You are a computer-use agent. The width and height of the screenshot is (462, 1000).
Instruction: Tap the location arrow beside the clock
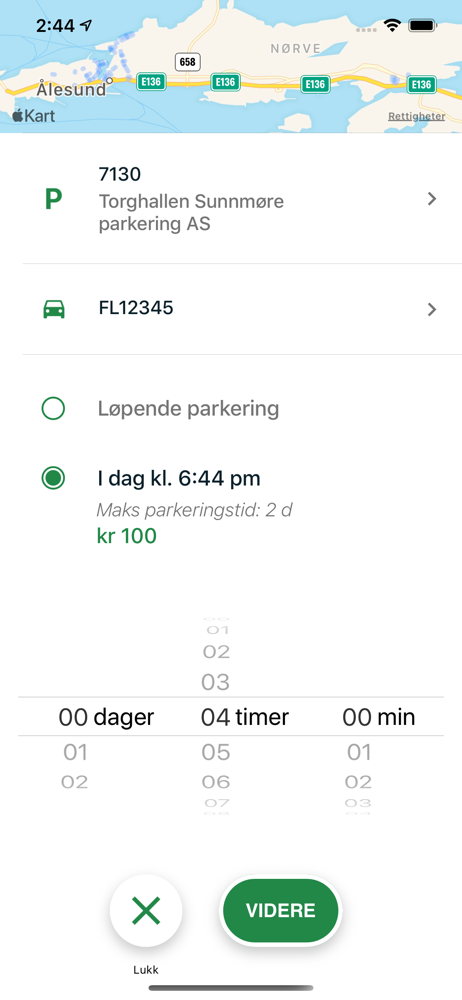(x=86, y=26)
